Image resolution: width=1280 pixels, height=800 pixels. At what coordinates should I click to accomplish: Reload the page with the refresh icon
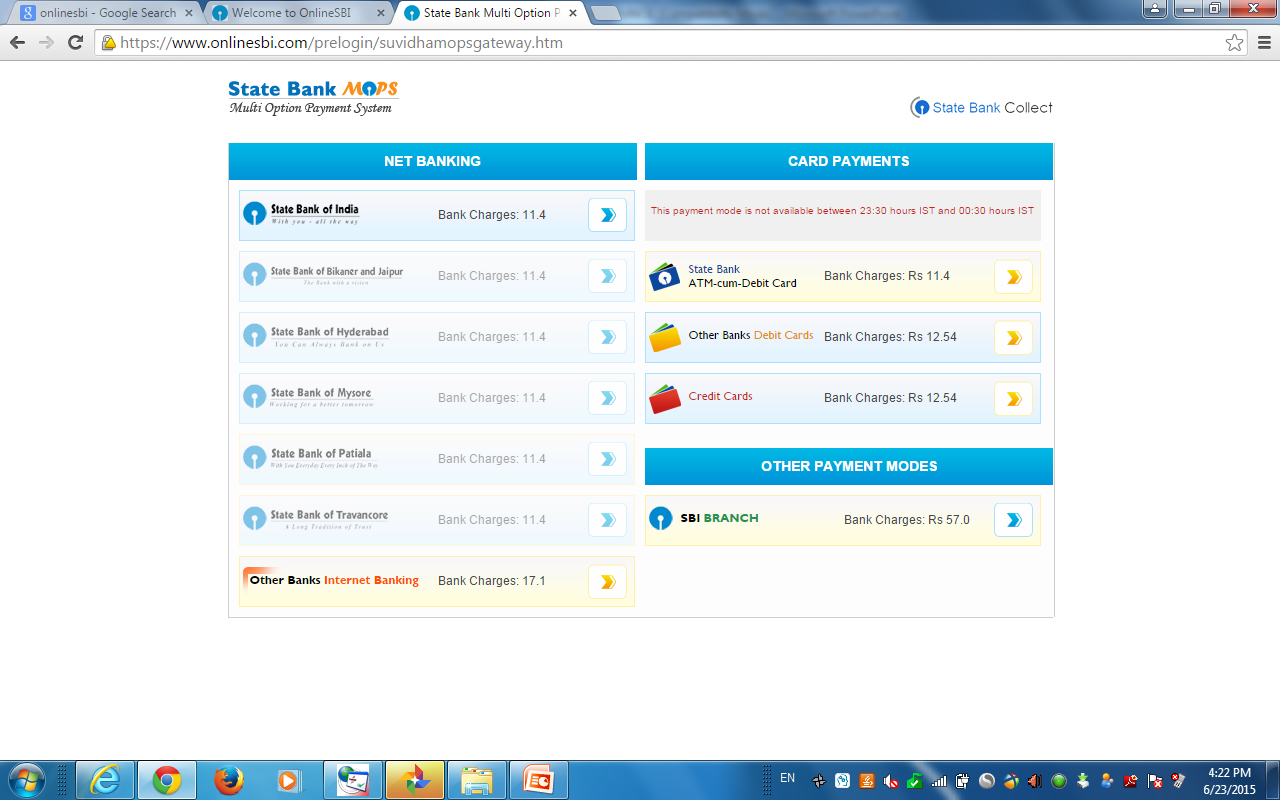pos(75,43)
